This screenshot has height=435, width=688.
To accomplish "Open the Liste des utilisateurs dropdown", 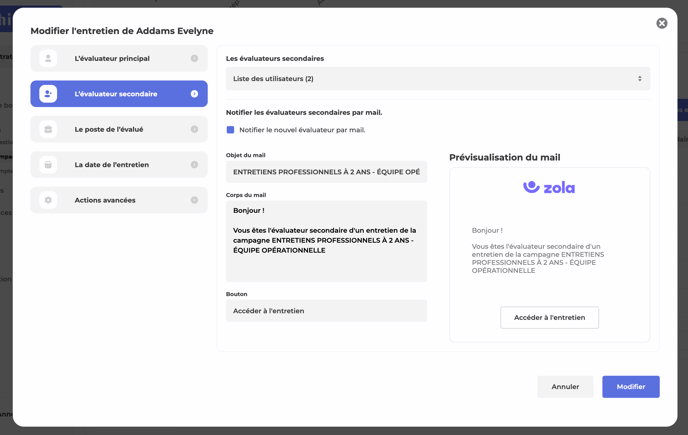I will coord(437,79).
